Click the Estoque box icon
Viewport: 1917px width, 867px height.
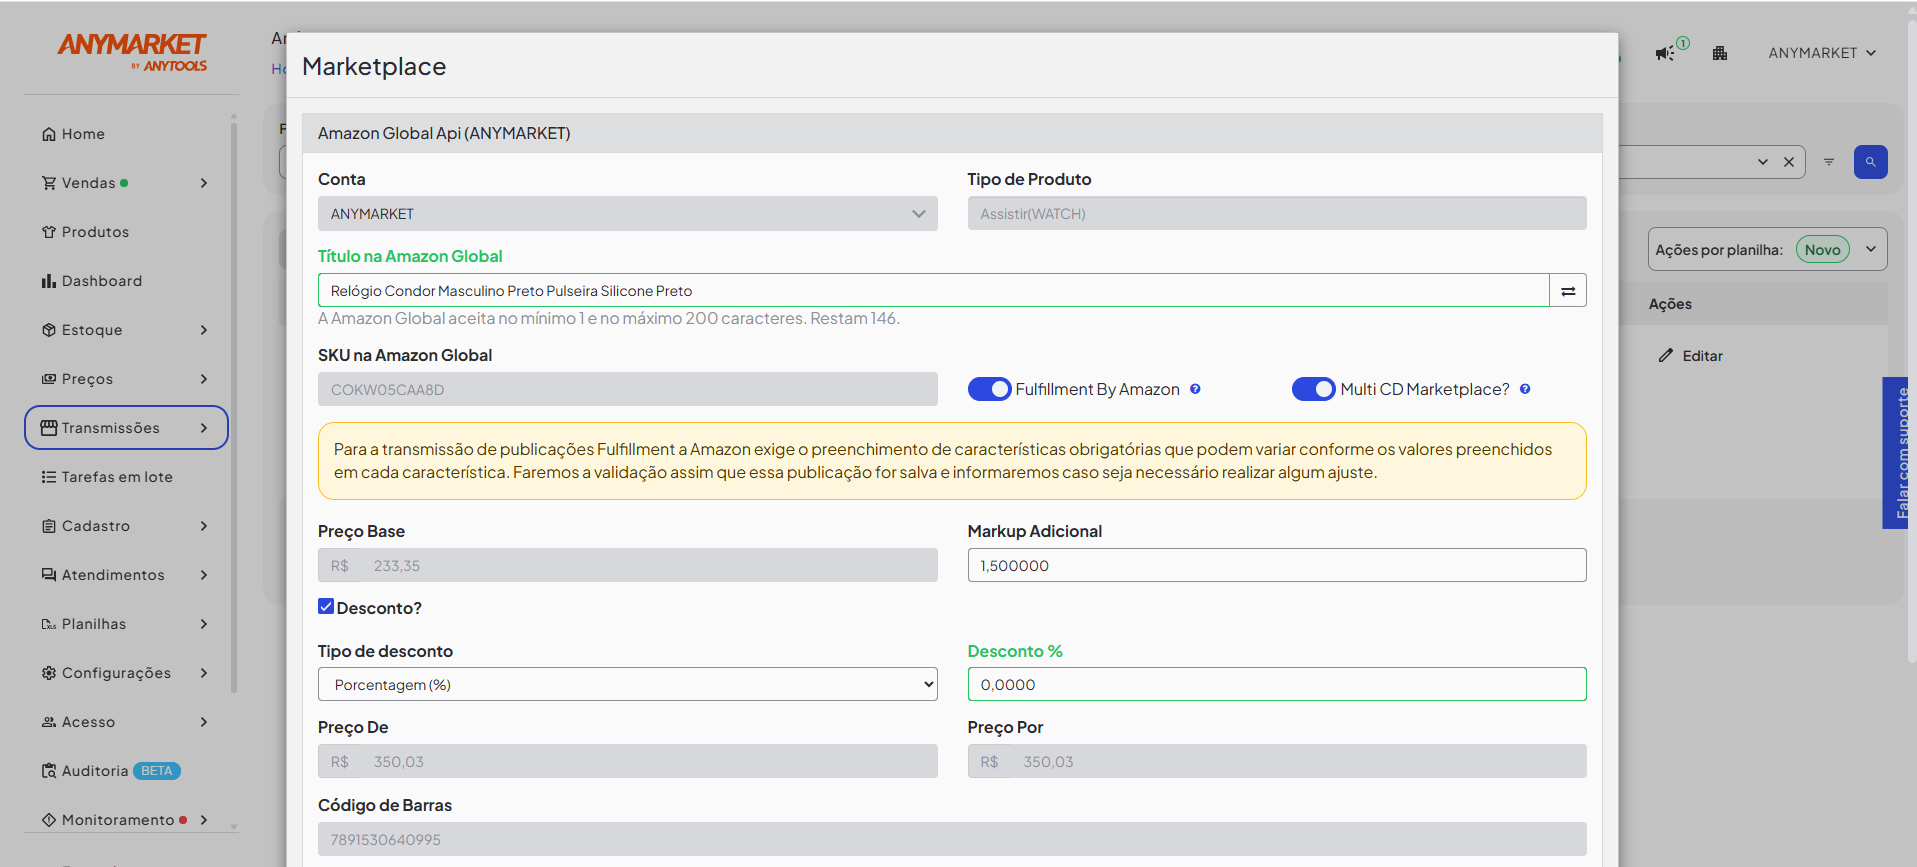point(48,330)
